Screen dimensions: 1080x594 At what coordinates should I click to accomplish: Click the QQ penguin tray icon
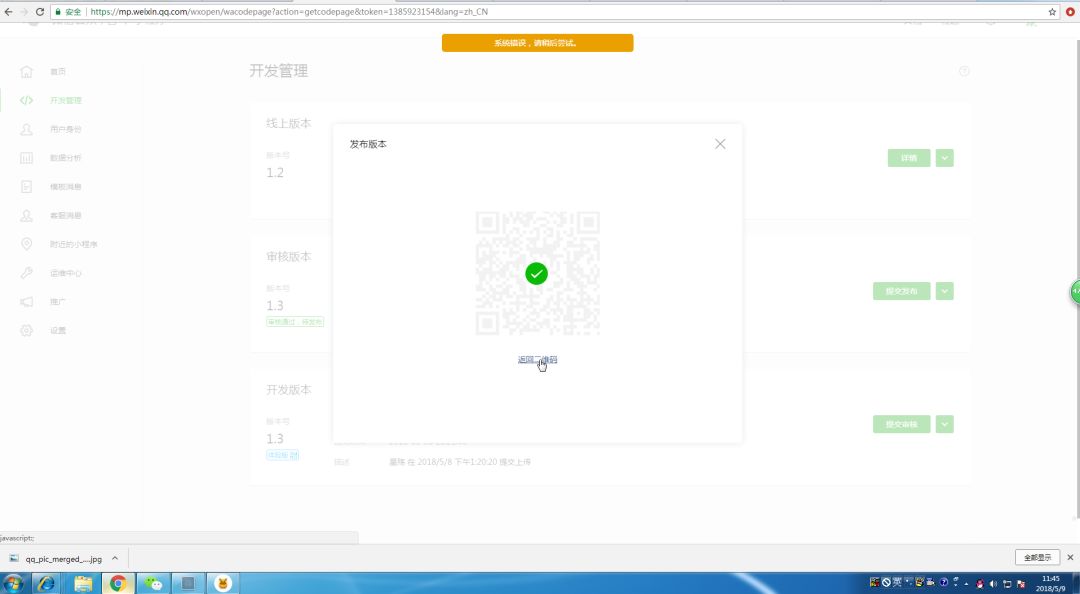980,584
